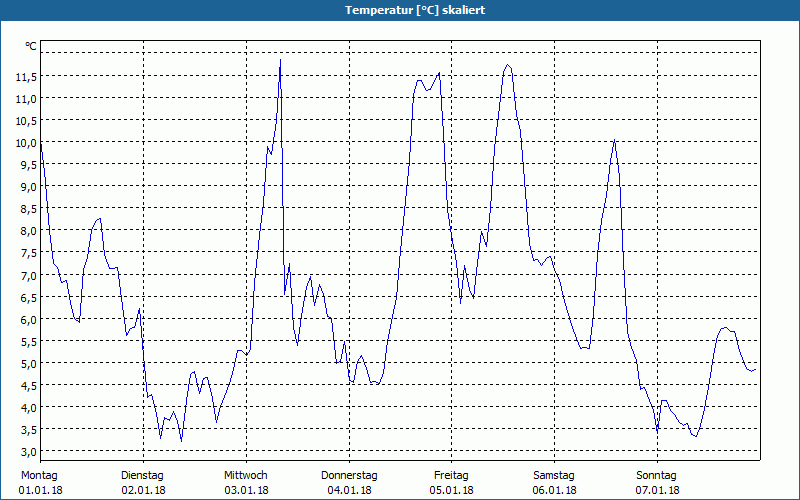Select the 7,5 y-axis value
This screenshot has width=800, height=500.
coord(28,253)
